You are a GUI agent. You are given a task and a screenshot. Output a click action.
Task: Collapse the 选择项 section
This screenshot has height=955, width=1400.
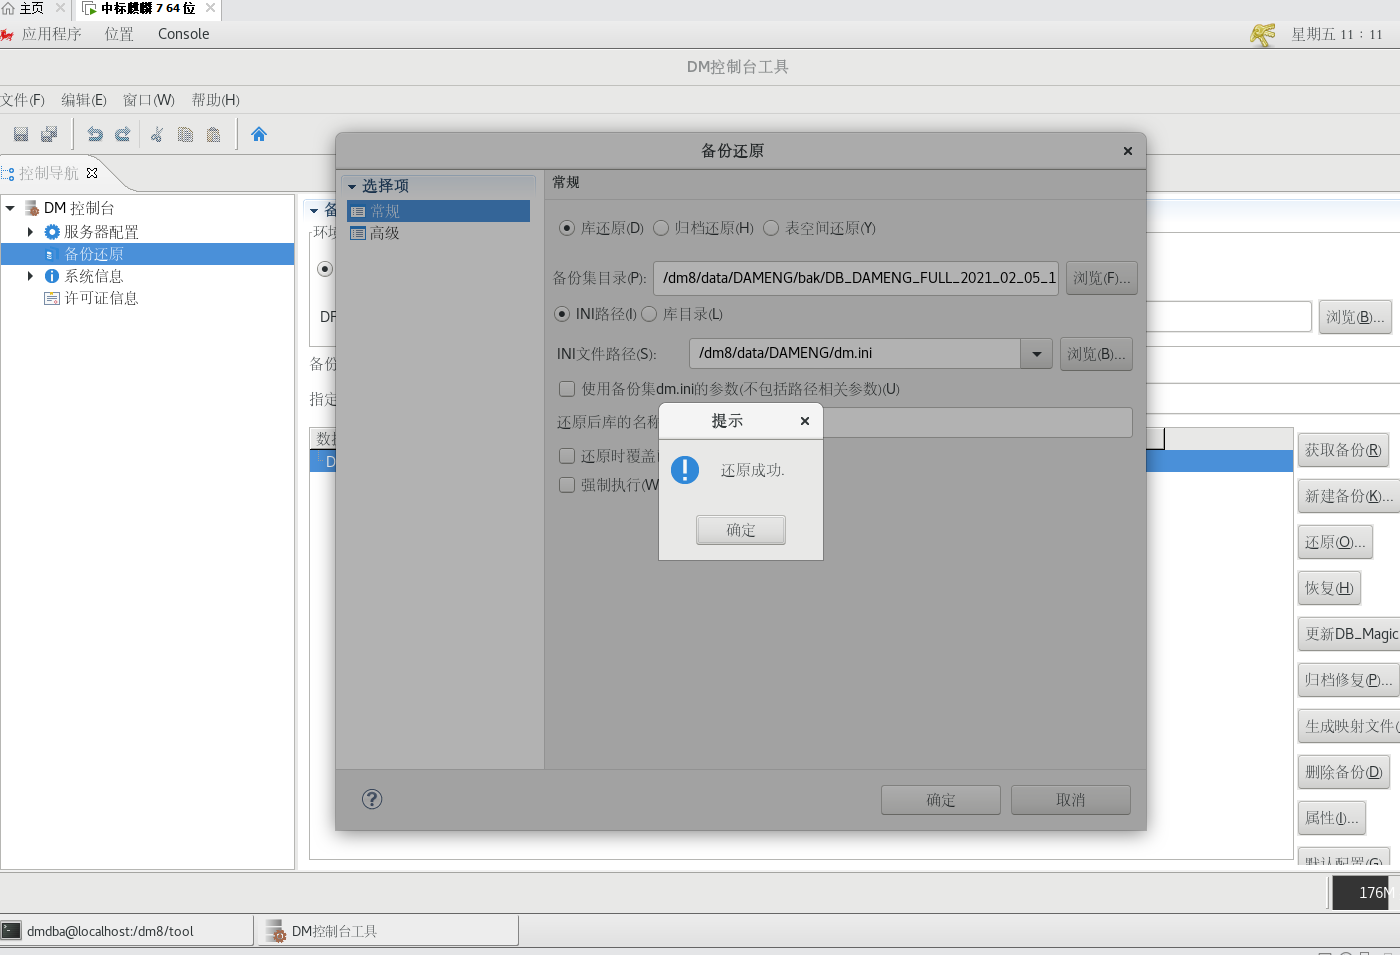[352, 187]
